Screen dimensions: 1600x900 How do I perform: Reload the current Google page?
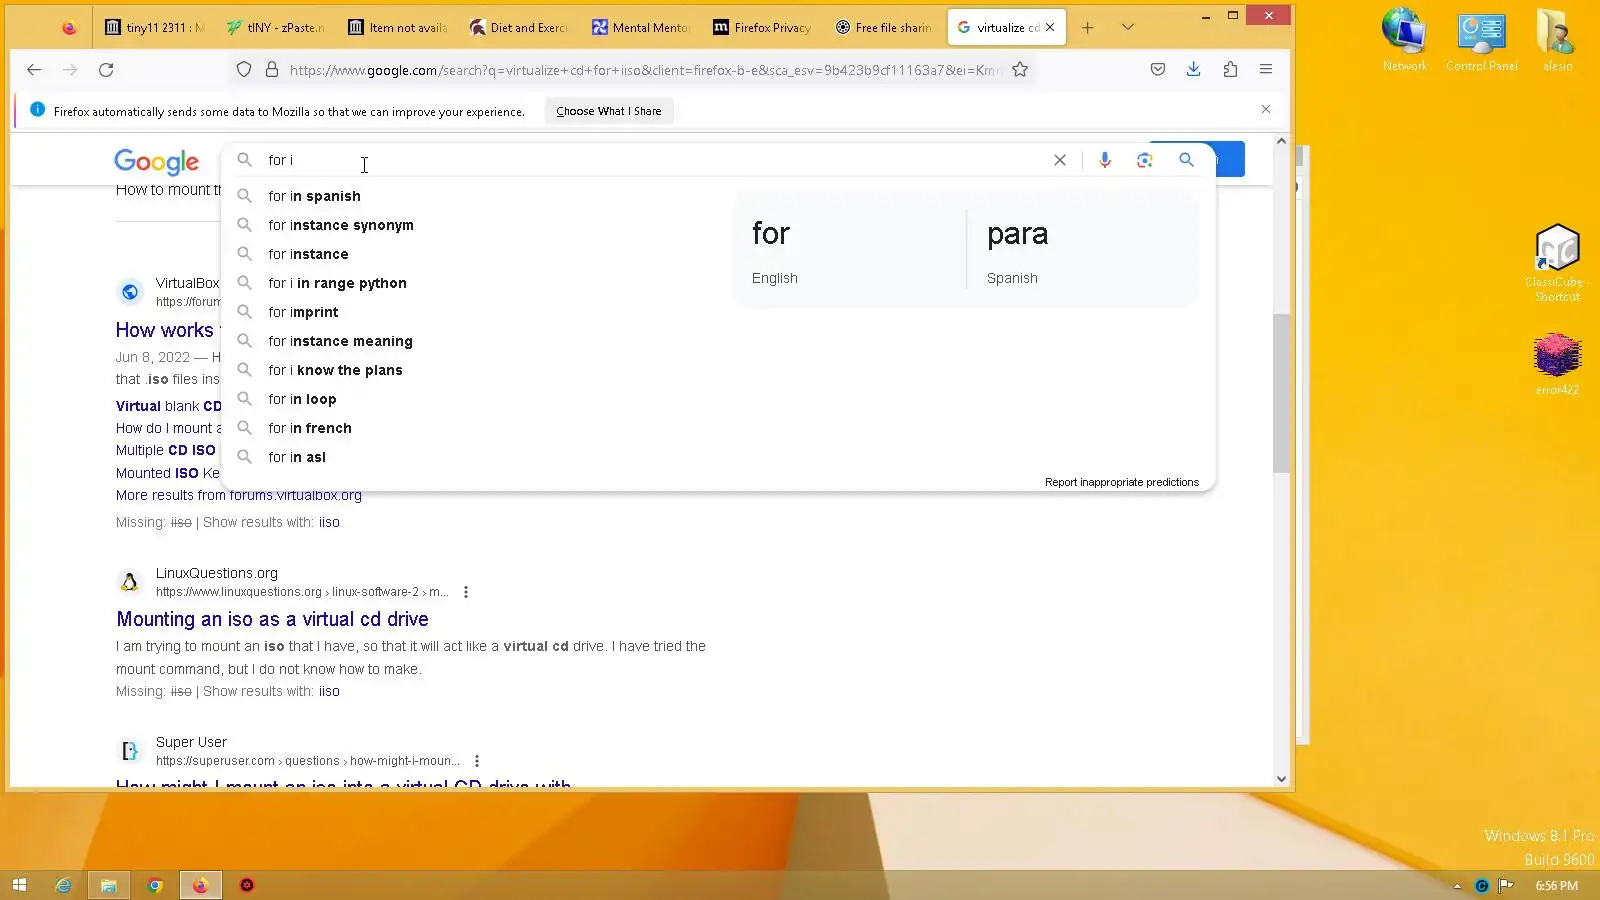coord(106,70)
